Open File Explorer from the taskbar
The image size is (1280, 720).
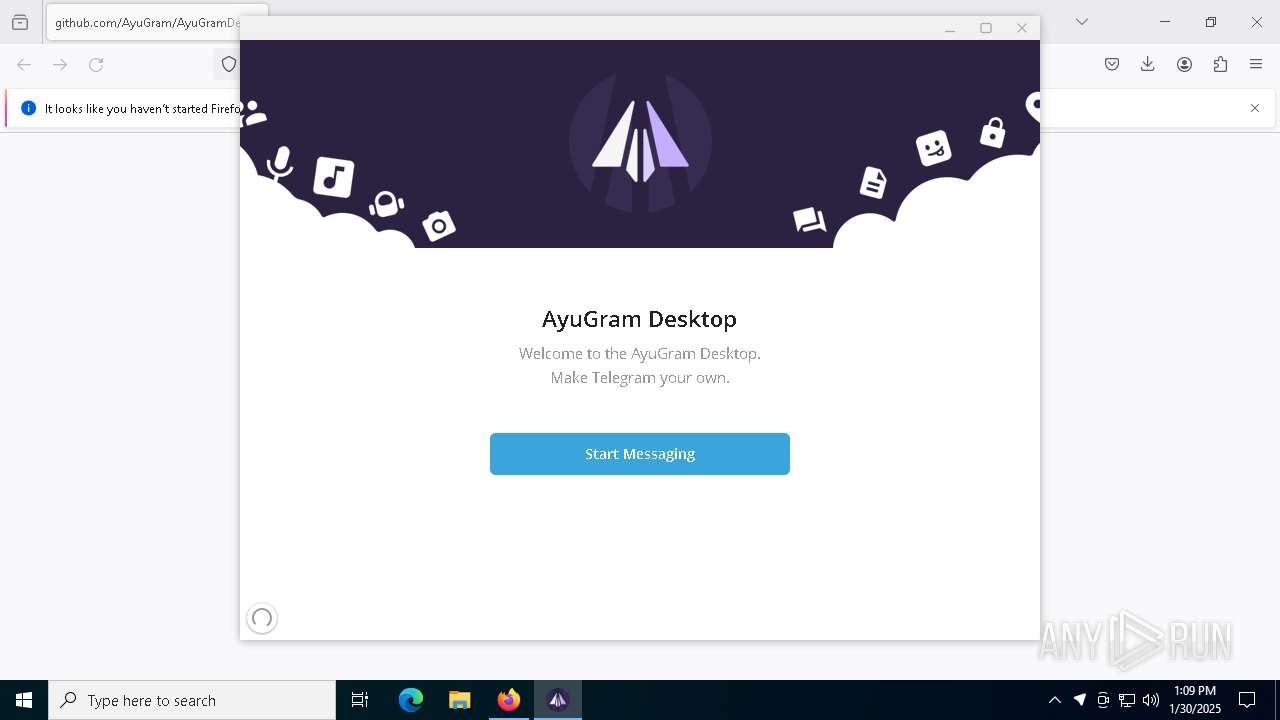click(x=459, y=700)
